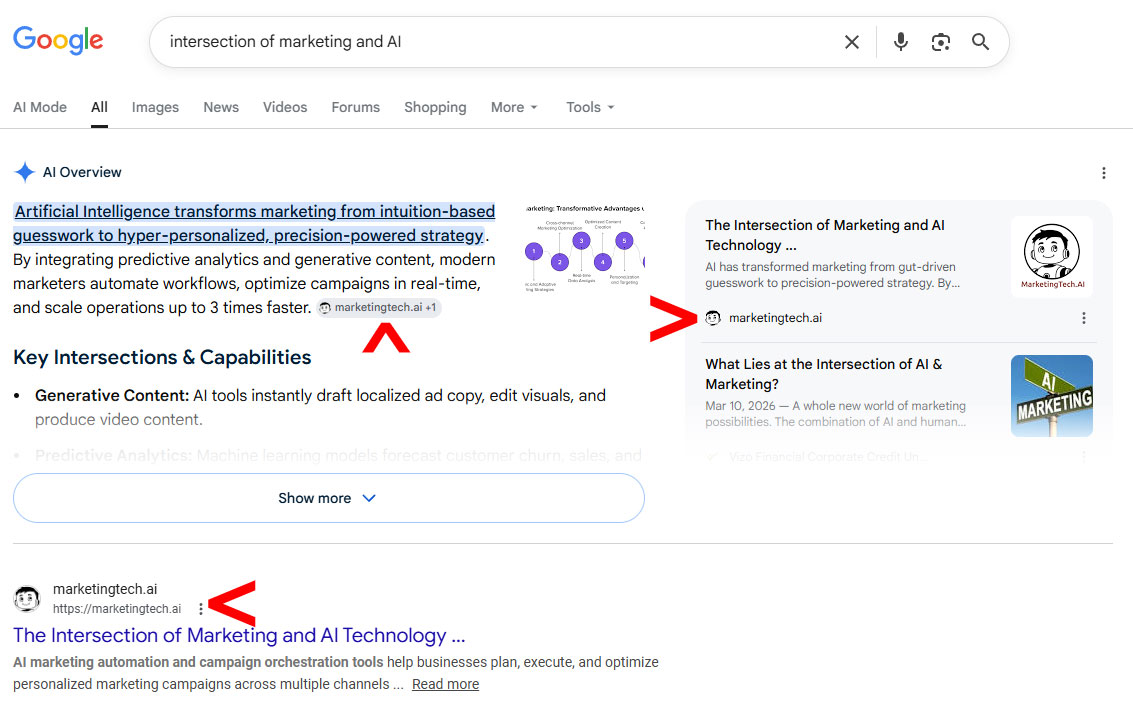Viewport: 1133px width, 717px height.
Task: Click marketingtech.ai favicon in source card
Action: pos(713,318)
